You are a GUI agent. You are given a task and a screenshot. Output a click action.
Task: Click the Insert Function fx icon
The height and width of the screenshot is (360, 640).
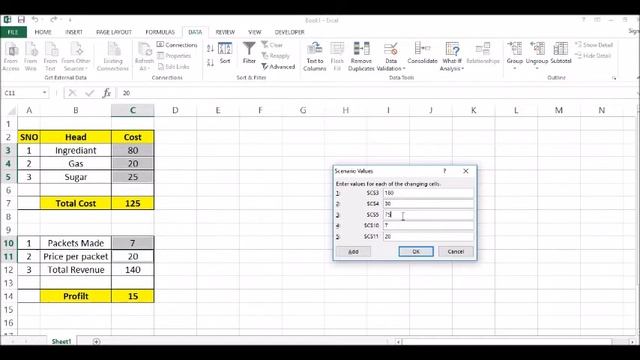tap(107, 93)
